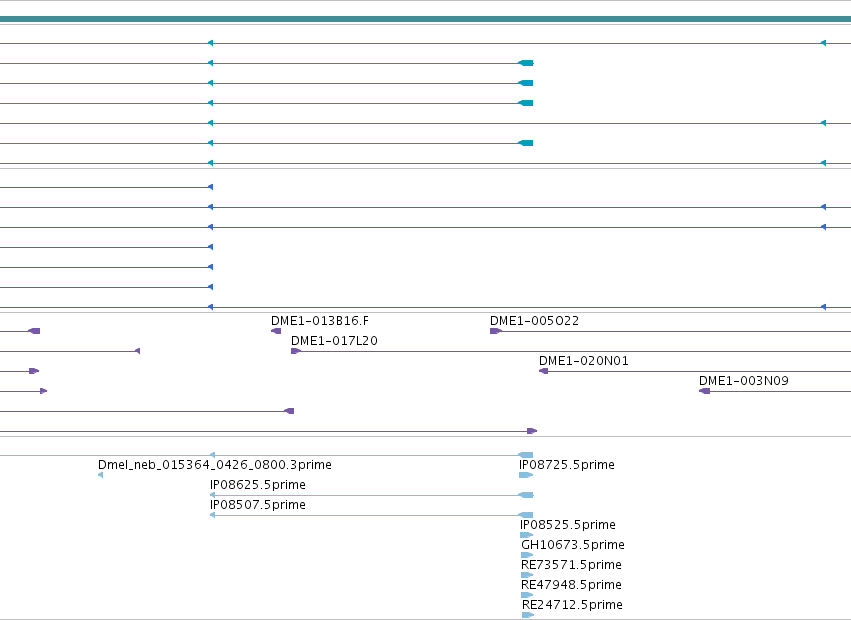Select the purple glyph beneath DME1-013B16.F
The width and height of the screenshot is (851, 620).
tap(276, 331)
